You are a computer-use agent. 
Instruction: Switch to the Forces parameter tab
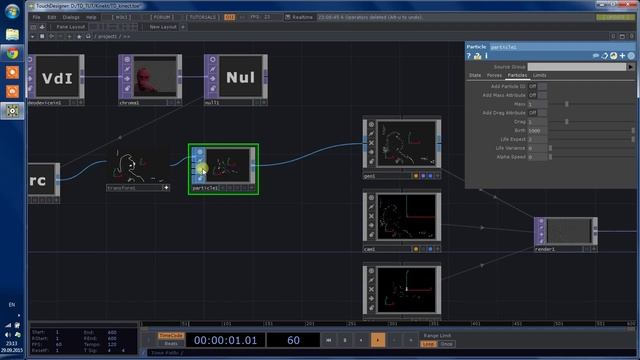(494, 76)
